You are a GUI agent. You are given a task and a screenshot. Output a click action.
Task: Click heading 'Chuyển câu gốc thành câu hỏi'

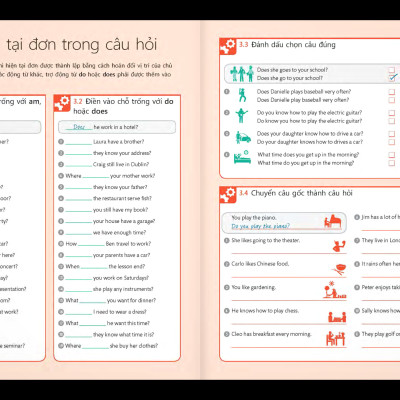tap(302, 193)
